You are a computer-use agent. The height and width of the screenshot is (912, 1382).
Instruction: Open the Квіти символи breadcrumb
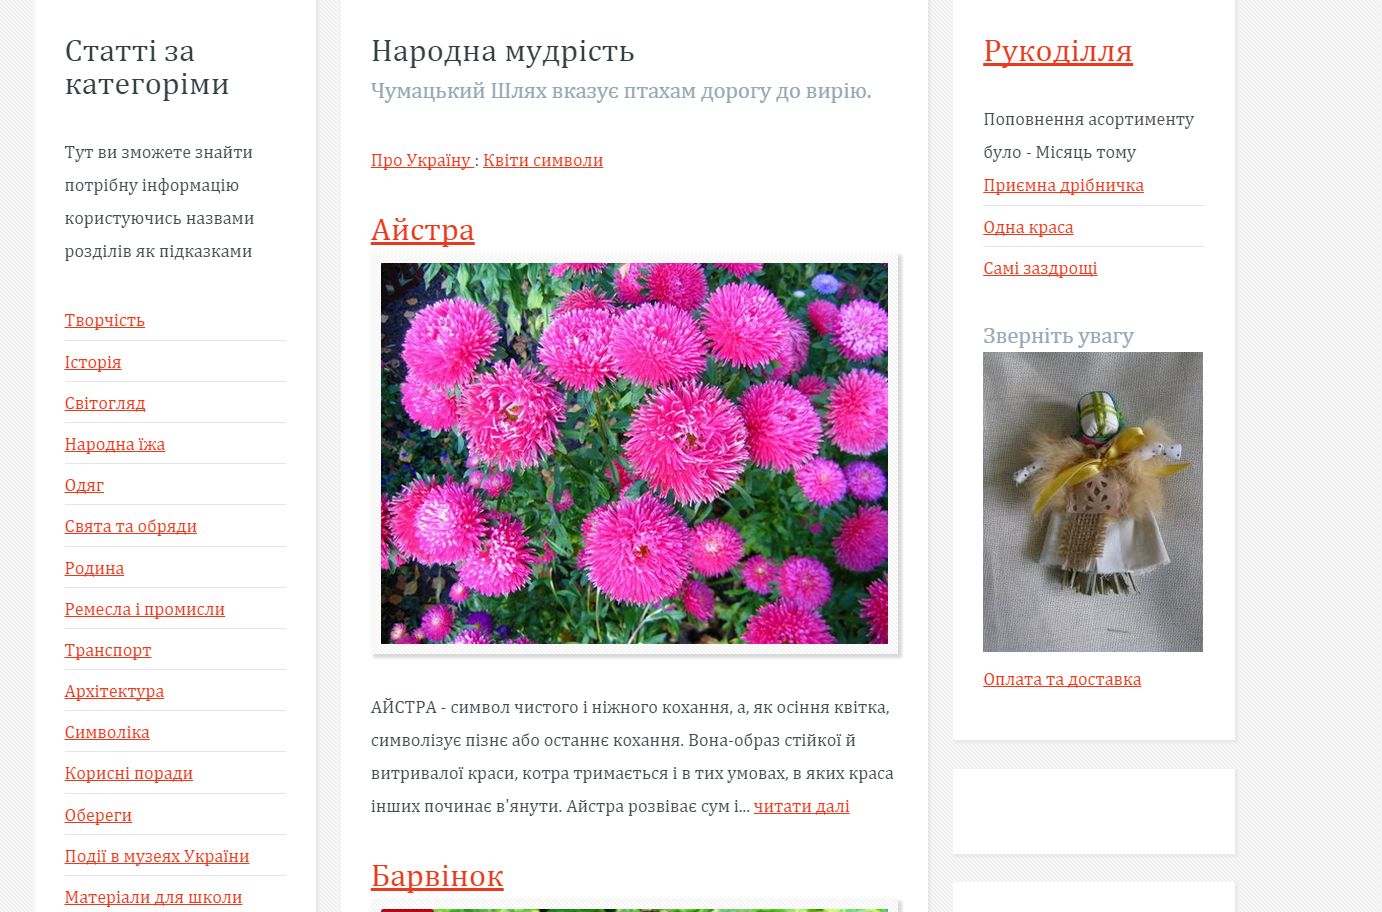(542, 160)
